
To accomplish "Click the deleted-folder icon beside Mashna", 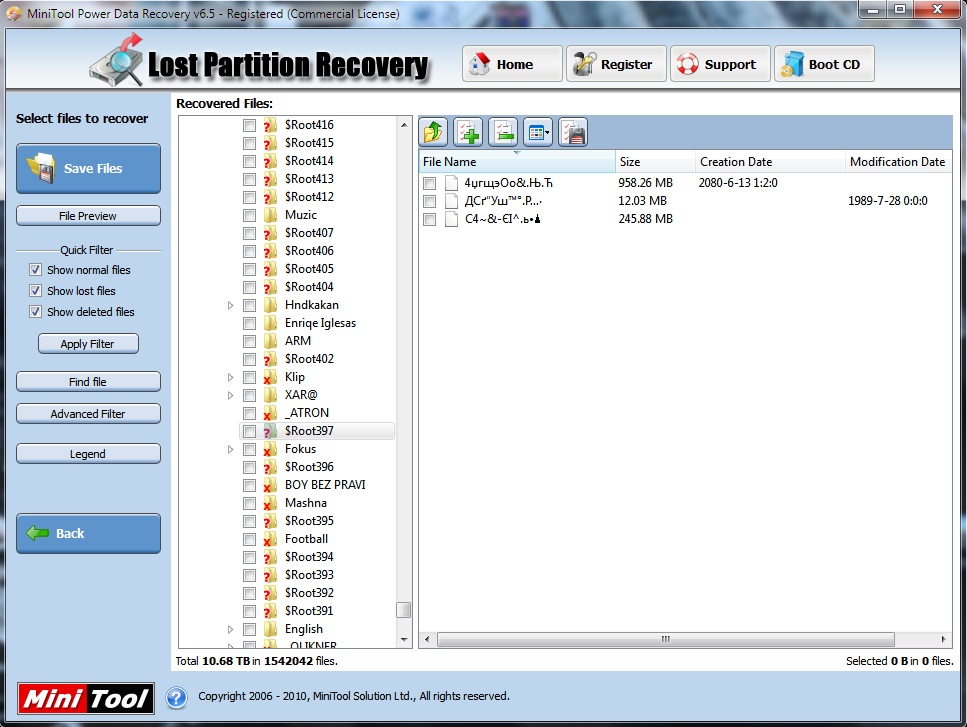I will pos(270,503).
